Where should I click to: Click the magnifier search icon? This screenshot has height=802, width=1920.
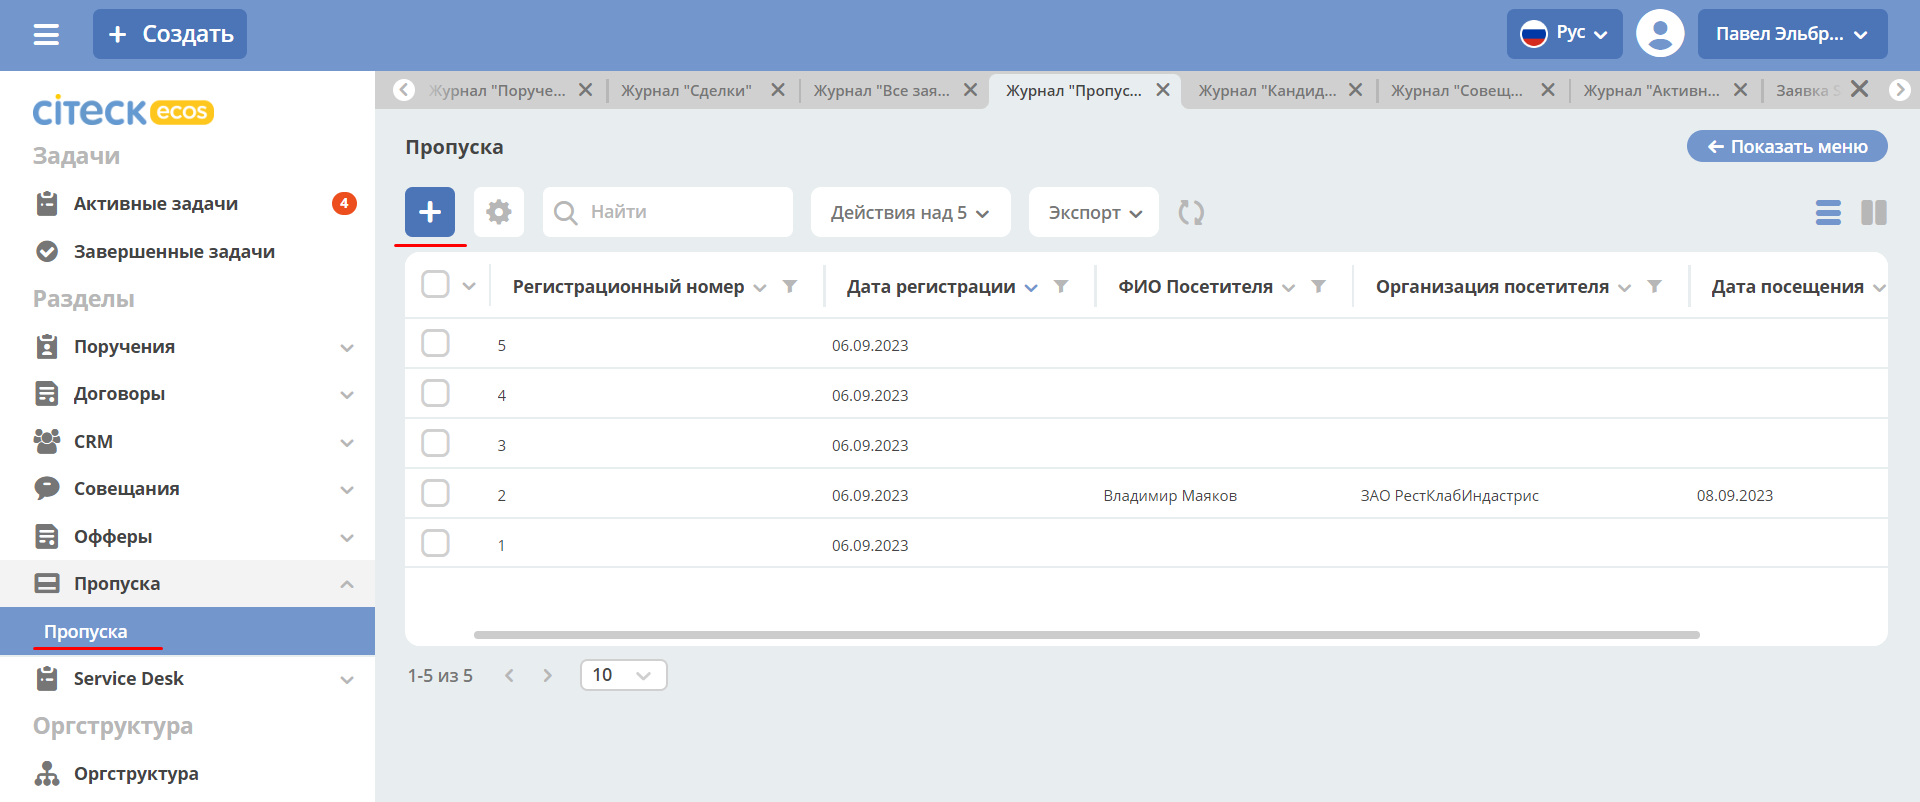(565, 212)
